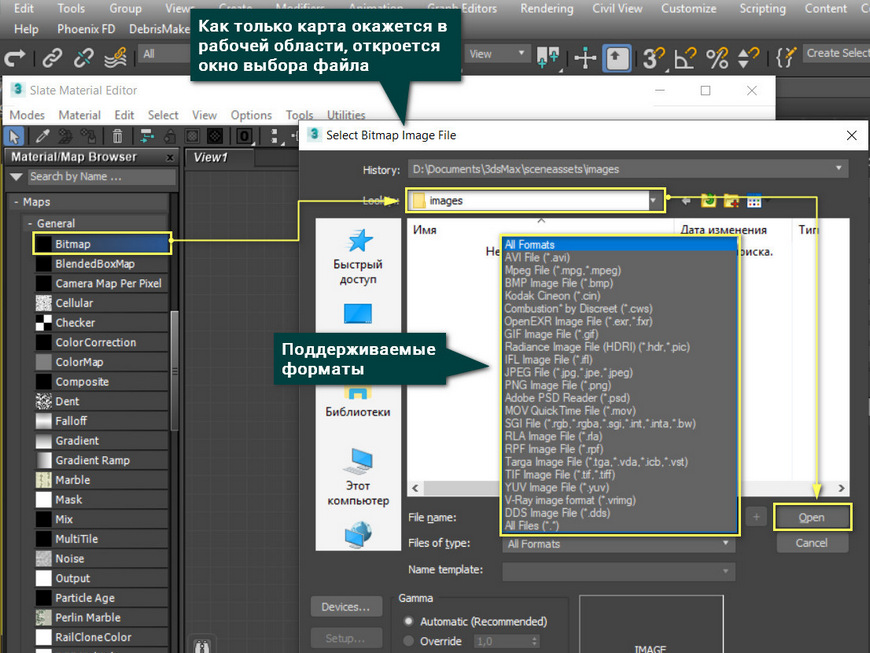Click Hide Unused Nodeslots icon
The height and width of the screenshot is (653, 870).
click(169, 135)
